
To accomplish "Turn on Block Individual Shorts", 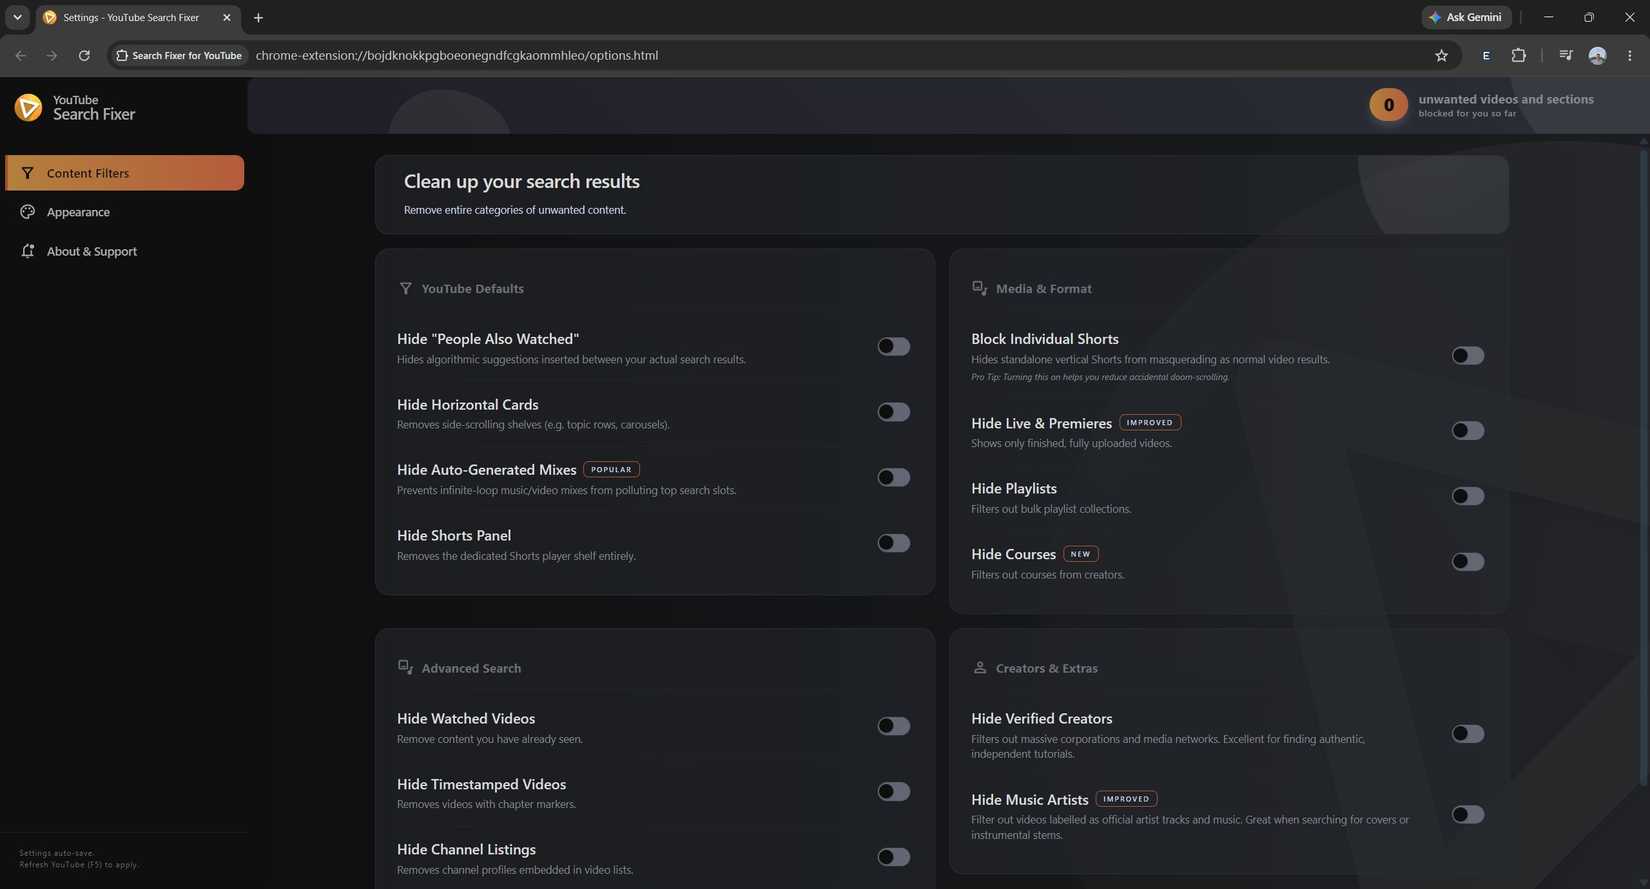I will (1468, 356).
